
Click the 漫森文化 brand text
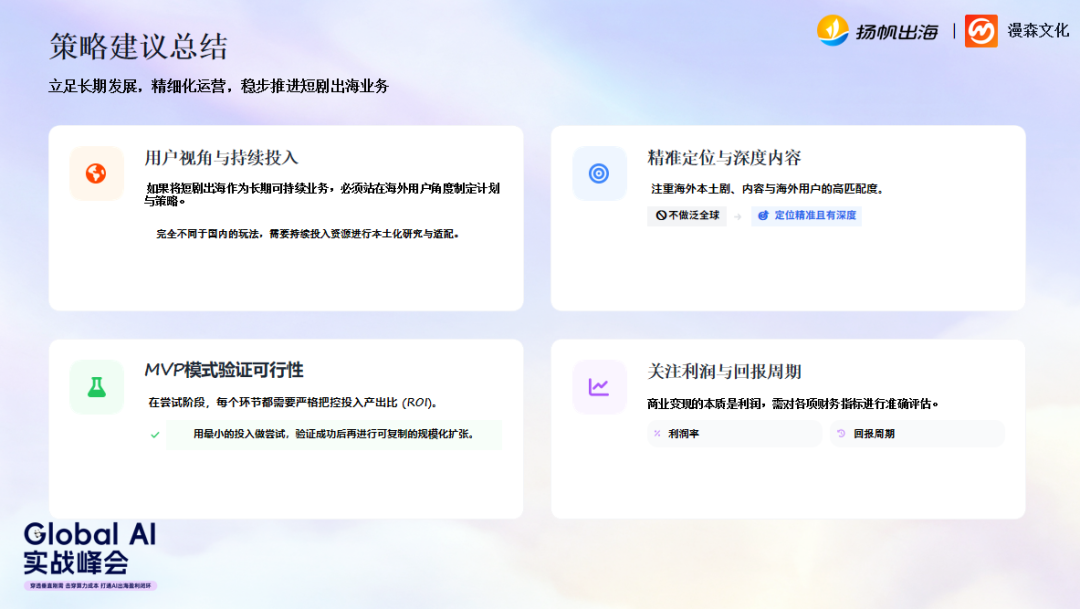(x=1038, y=30)
